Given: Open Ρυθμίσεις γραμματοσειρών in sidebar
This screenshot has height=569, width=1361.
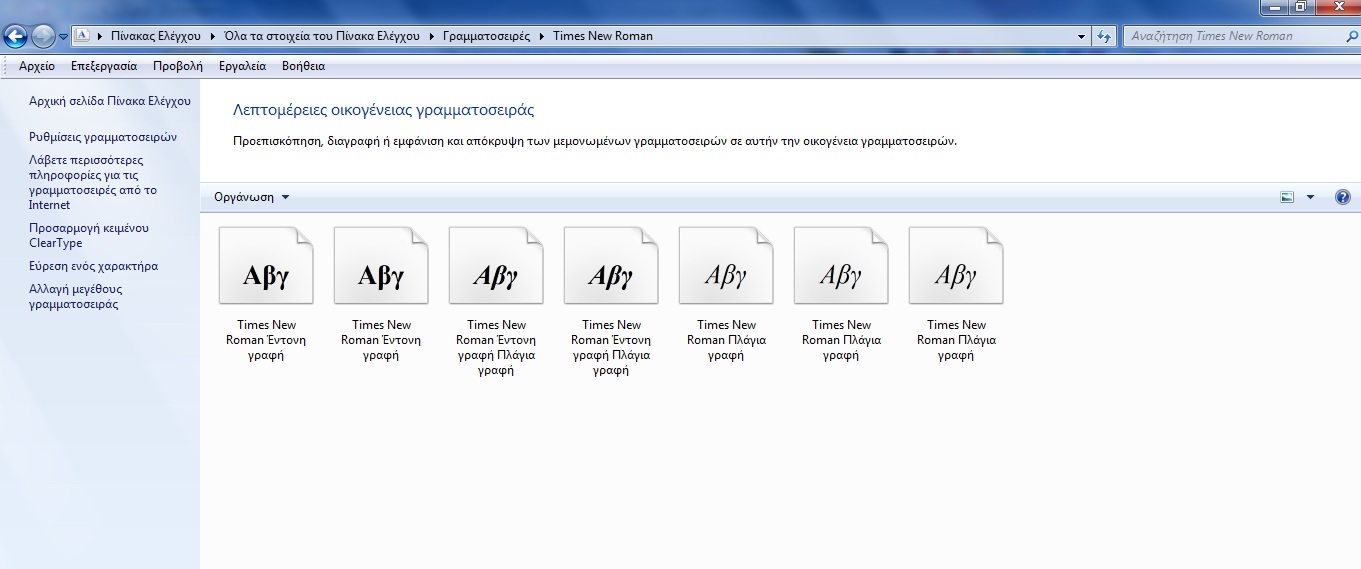Looking at the screenshot, I should 103,137.
